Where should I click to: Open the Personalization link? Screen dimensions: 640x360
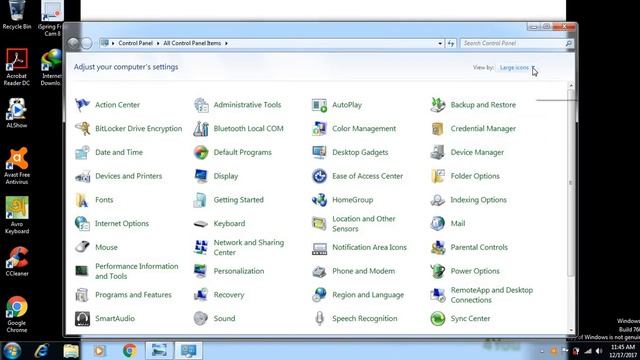click(x=239, y=271)
